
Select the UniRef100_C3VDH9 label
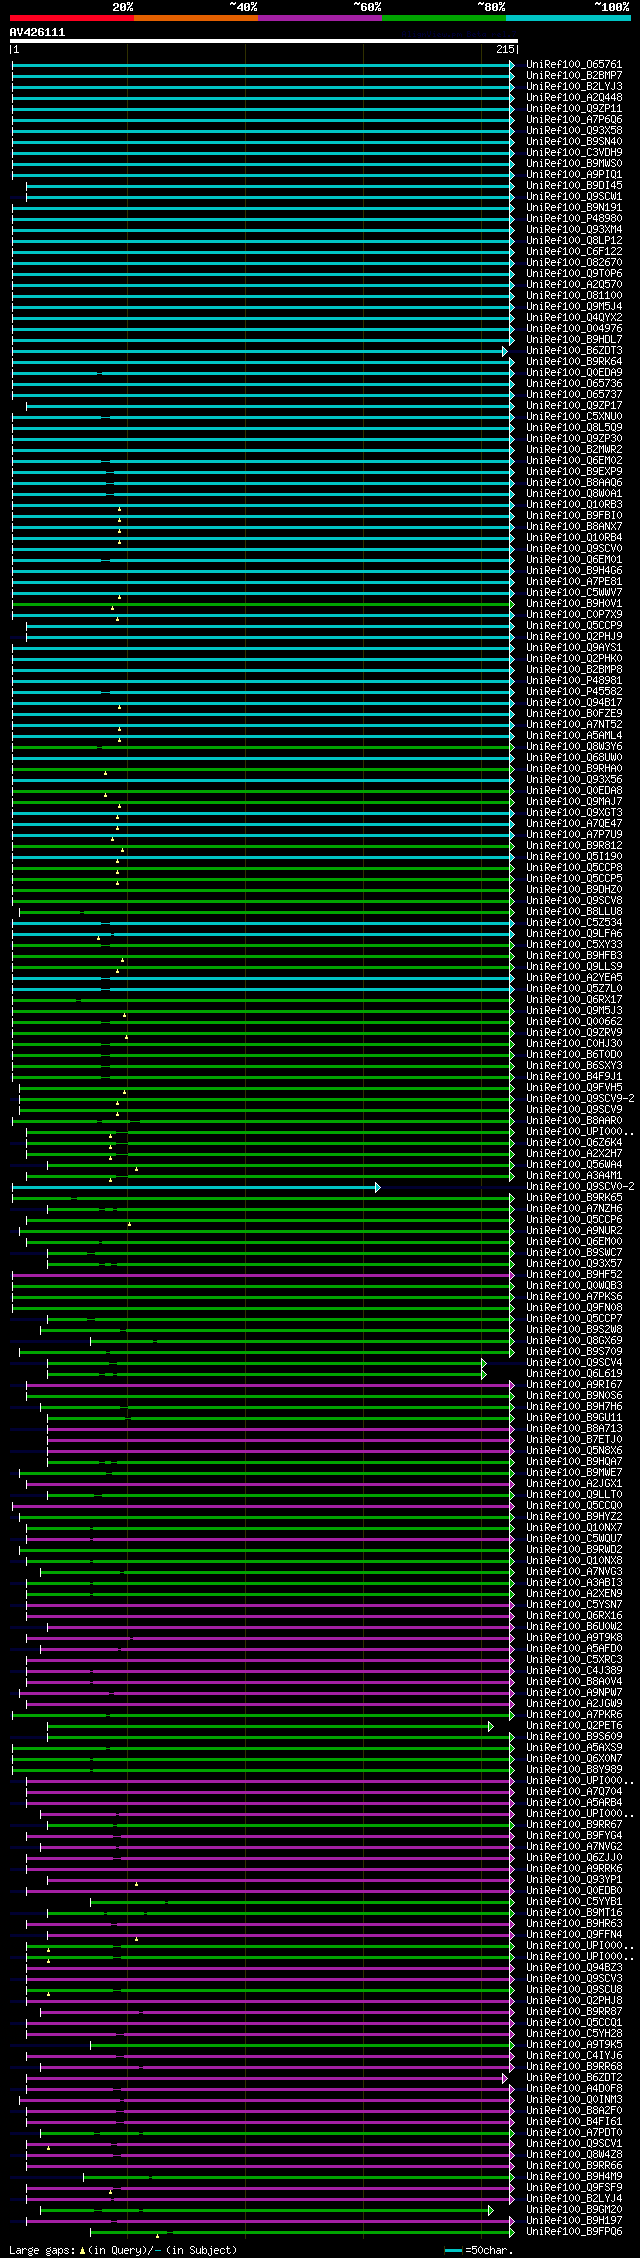(x=574, y=152)
